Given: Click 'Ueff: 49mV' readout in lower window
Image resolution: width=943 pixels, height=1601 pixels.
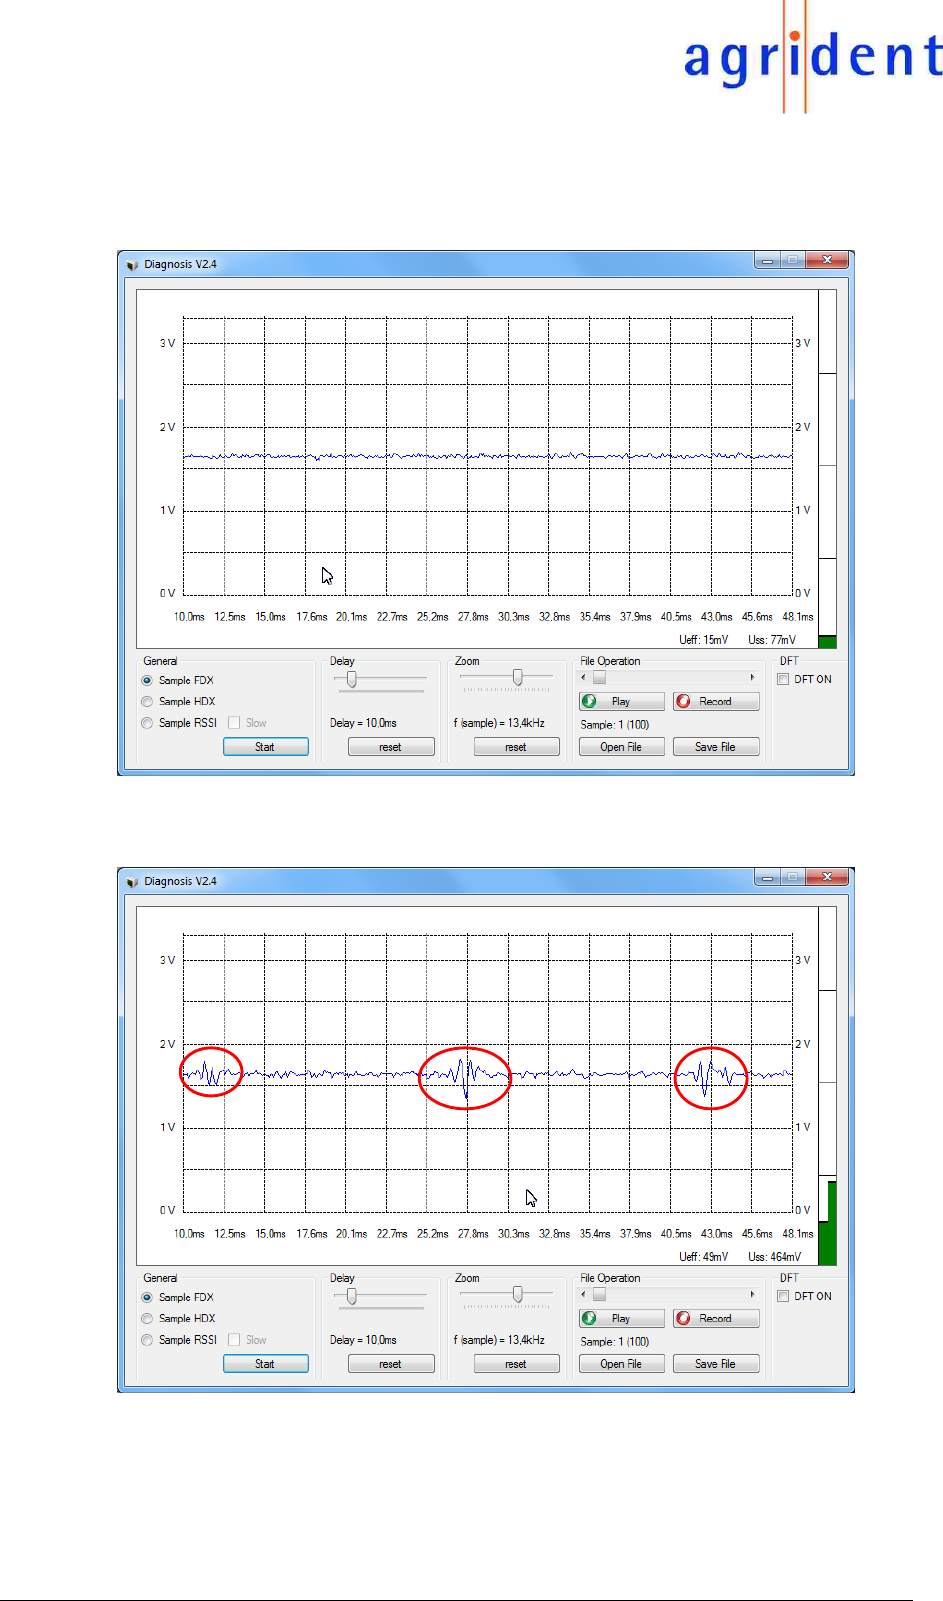Looking at the screenshot, I should [x=704, y=1257].
